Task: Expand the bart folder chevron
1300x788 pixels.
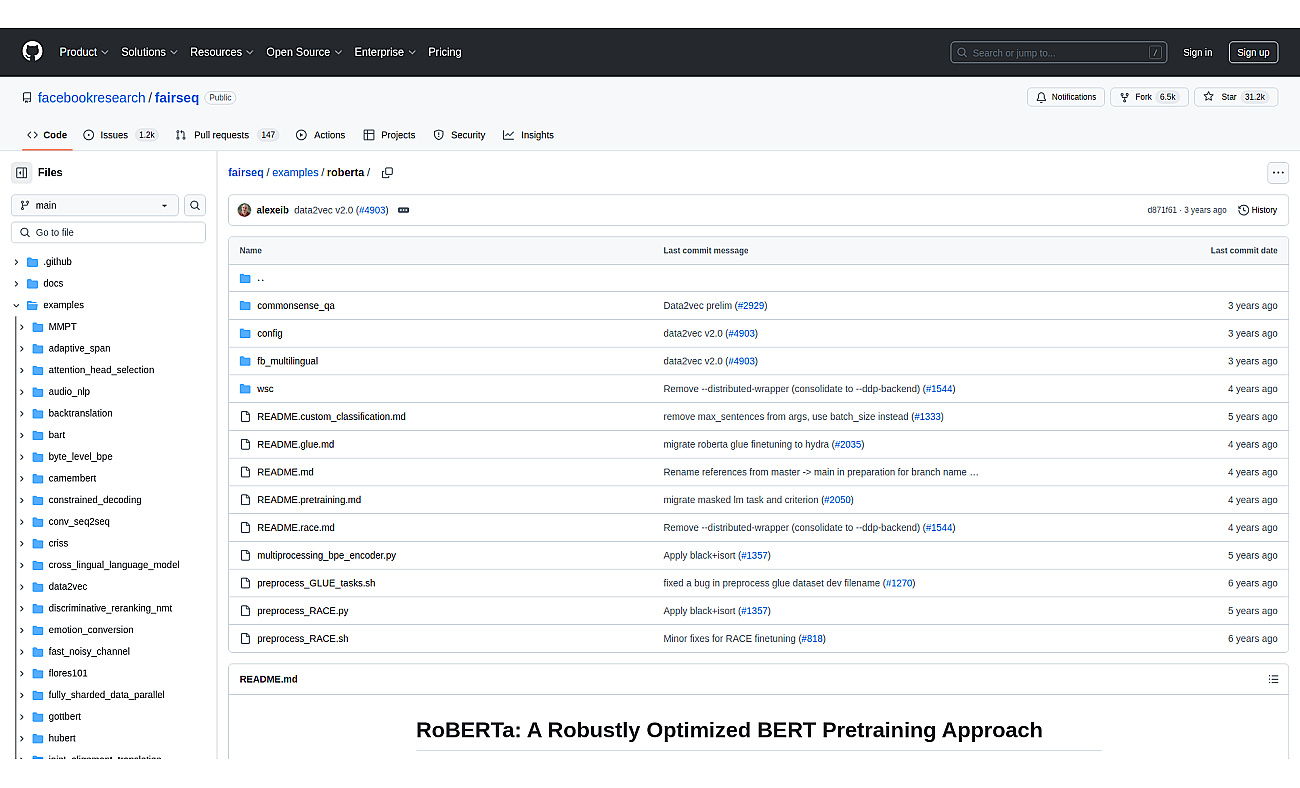Action: pos(22,435)
